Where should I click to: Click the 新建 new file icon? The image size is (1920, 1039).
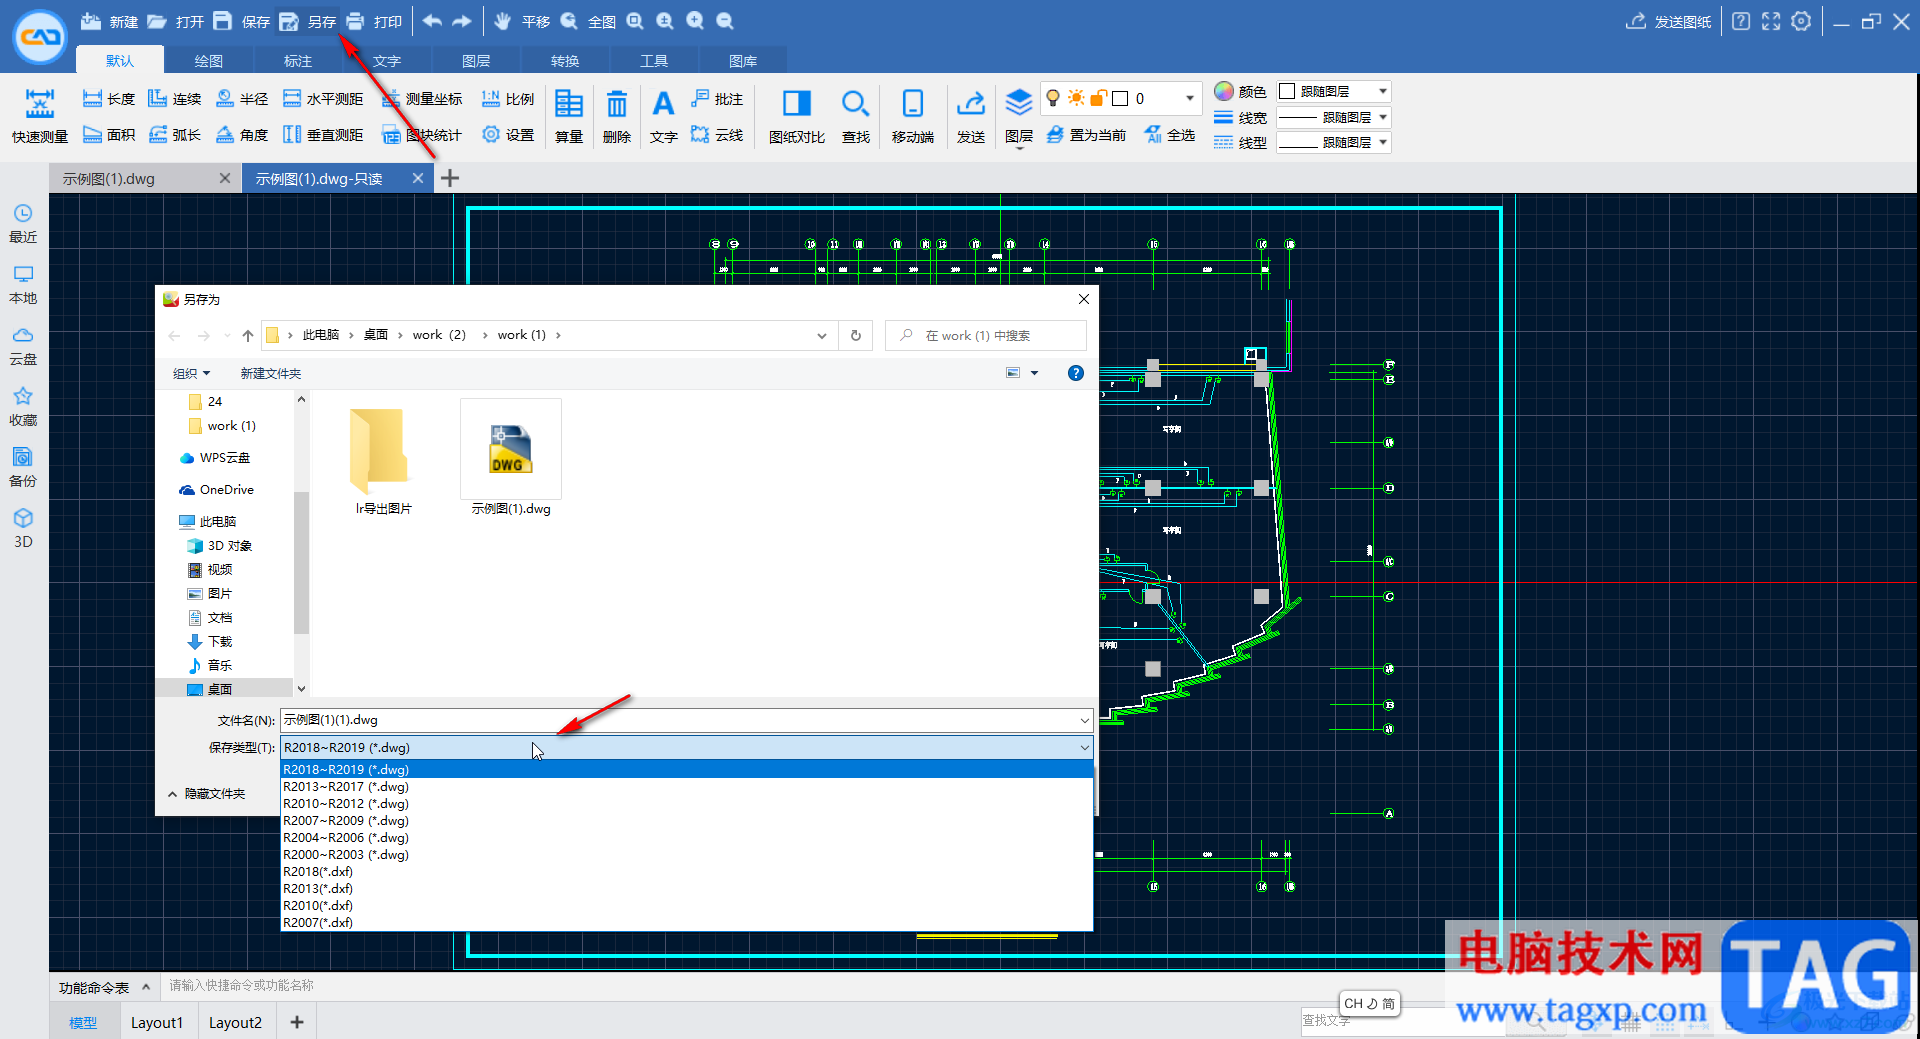(91, 21)
